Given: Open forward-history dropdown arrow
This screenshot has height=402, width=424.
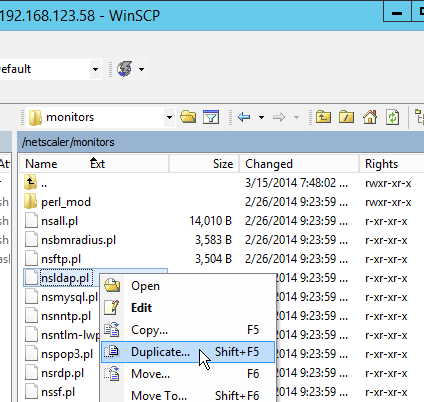Looking at the screenshot, I should (x=296, y=117).
